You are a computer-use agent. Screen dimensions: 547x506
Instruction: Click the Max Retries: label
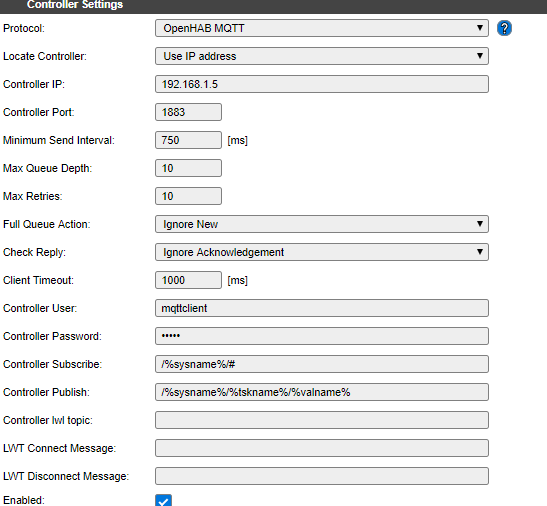tap(32, 196)
